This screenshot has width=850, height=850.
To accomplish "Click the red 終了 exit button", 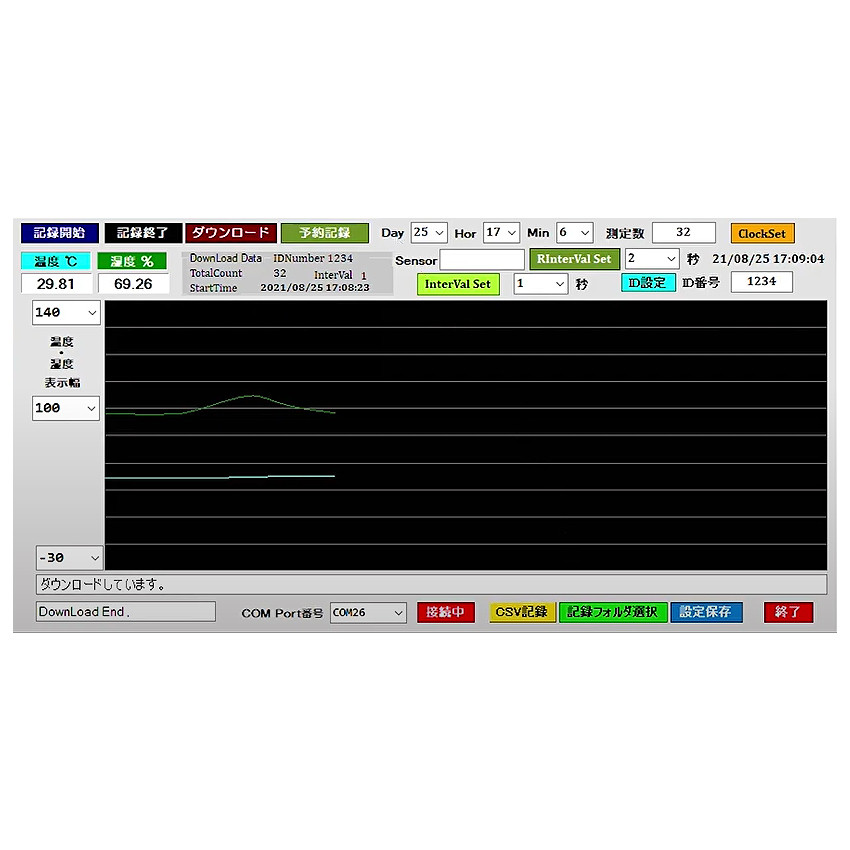I will (x=788, y=612).
